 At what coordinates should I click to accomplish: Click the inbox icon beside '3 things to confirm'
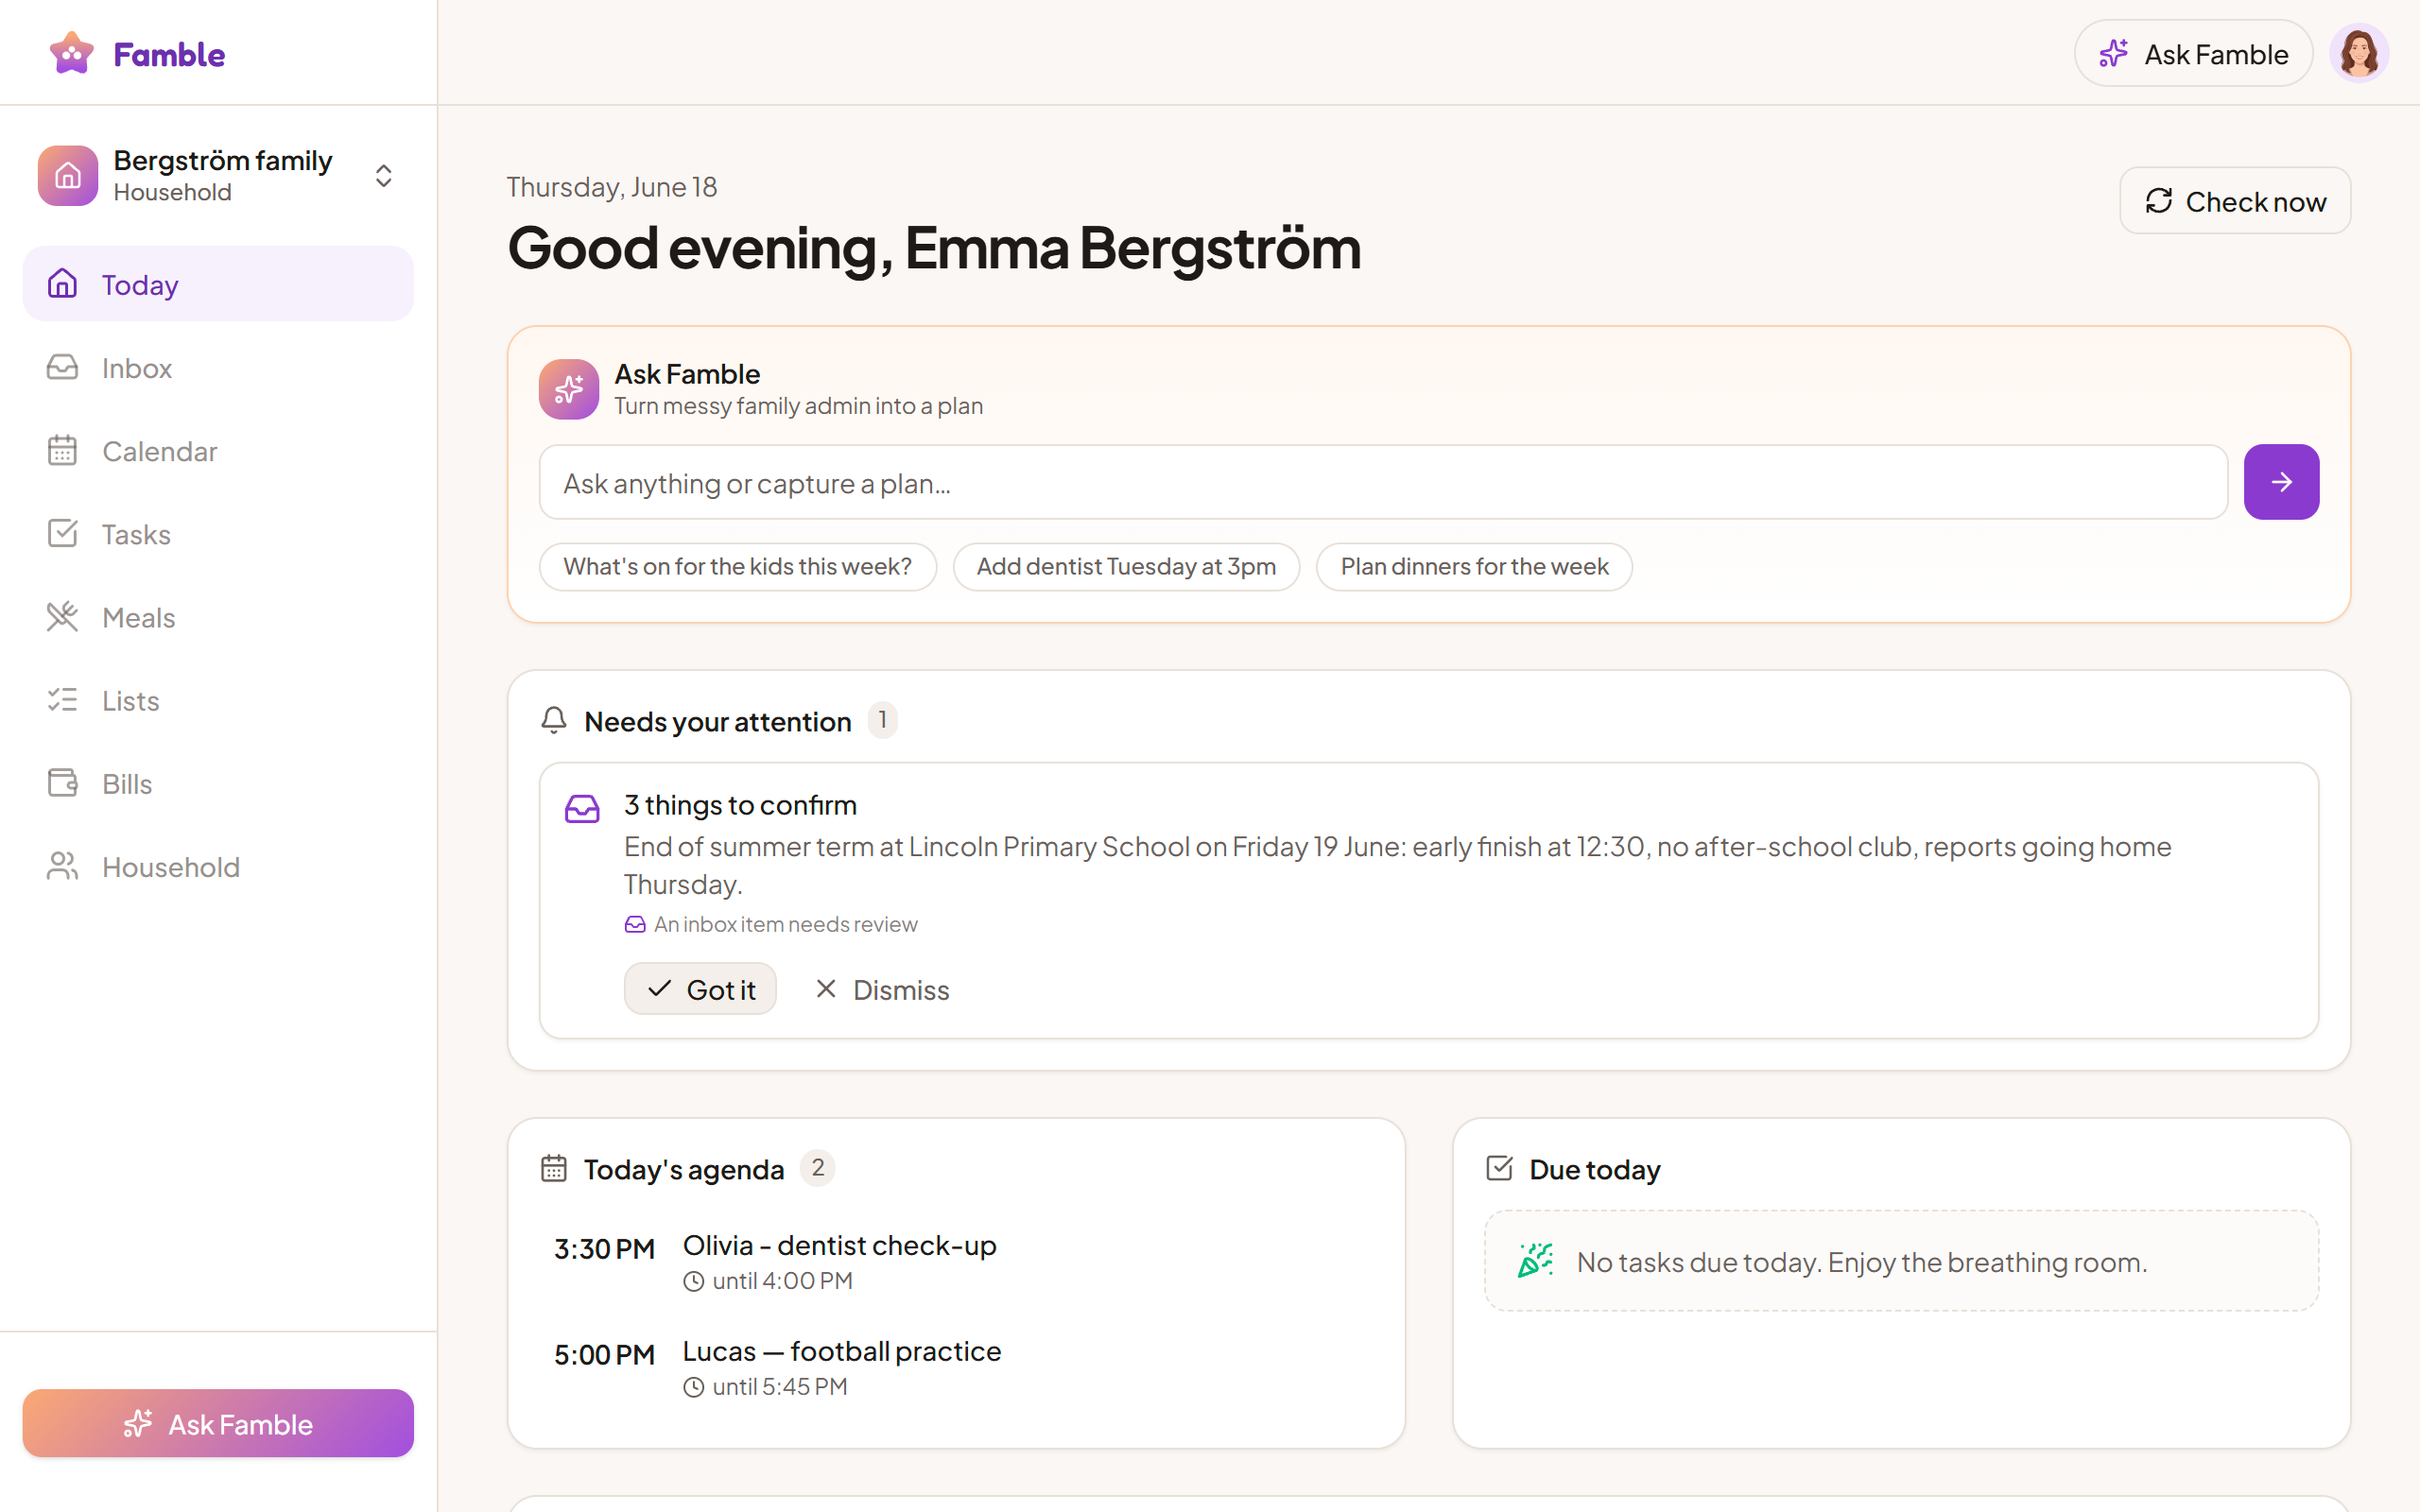(582, 808)
